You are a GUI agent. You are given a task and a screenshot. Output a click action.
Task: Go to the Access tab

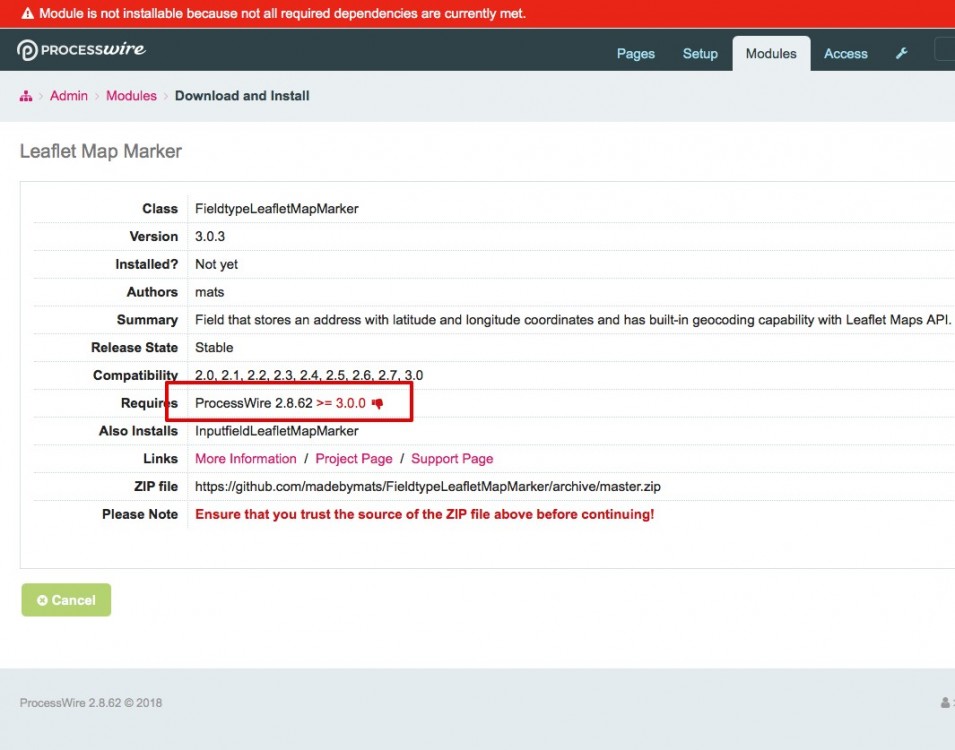(845, 54)
